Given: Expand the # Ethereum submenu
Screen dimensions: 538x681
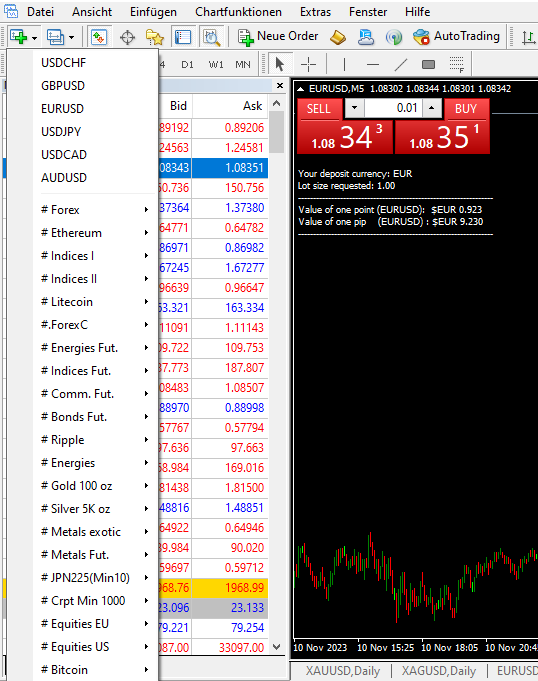Looking at the screenshot, I should (x=83, y=233).
